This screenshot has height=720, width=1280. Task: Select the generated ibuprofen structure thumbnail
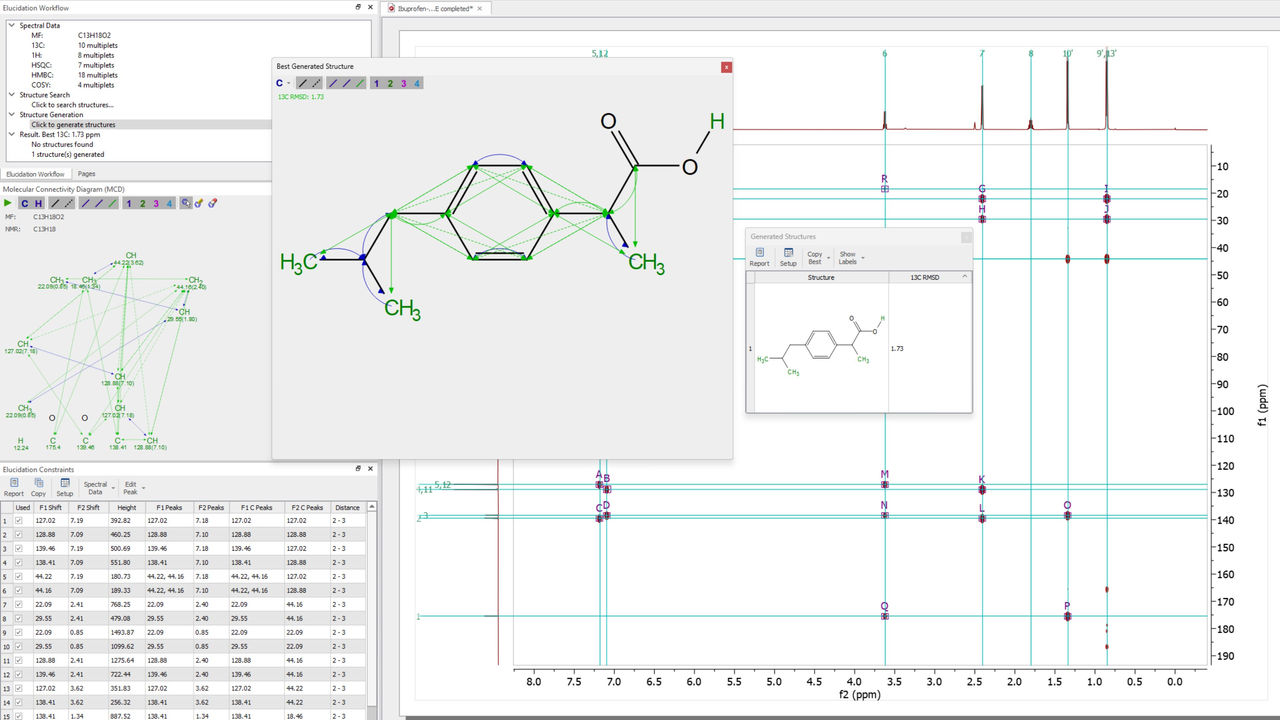pos(821,347)
